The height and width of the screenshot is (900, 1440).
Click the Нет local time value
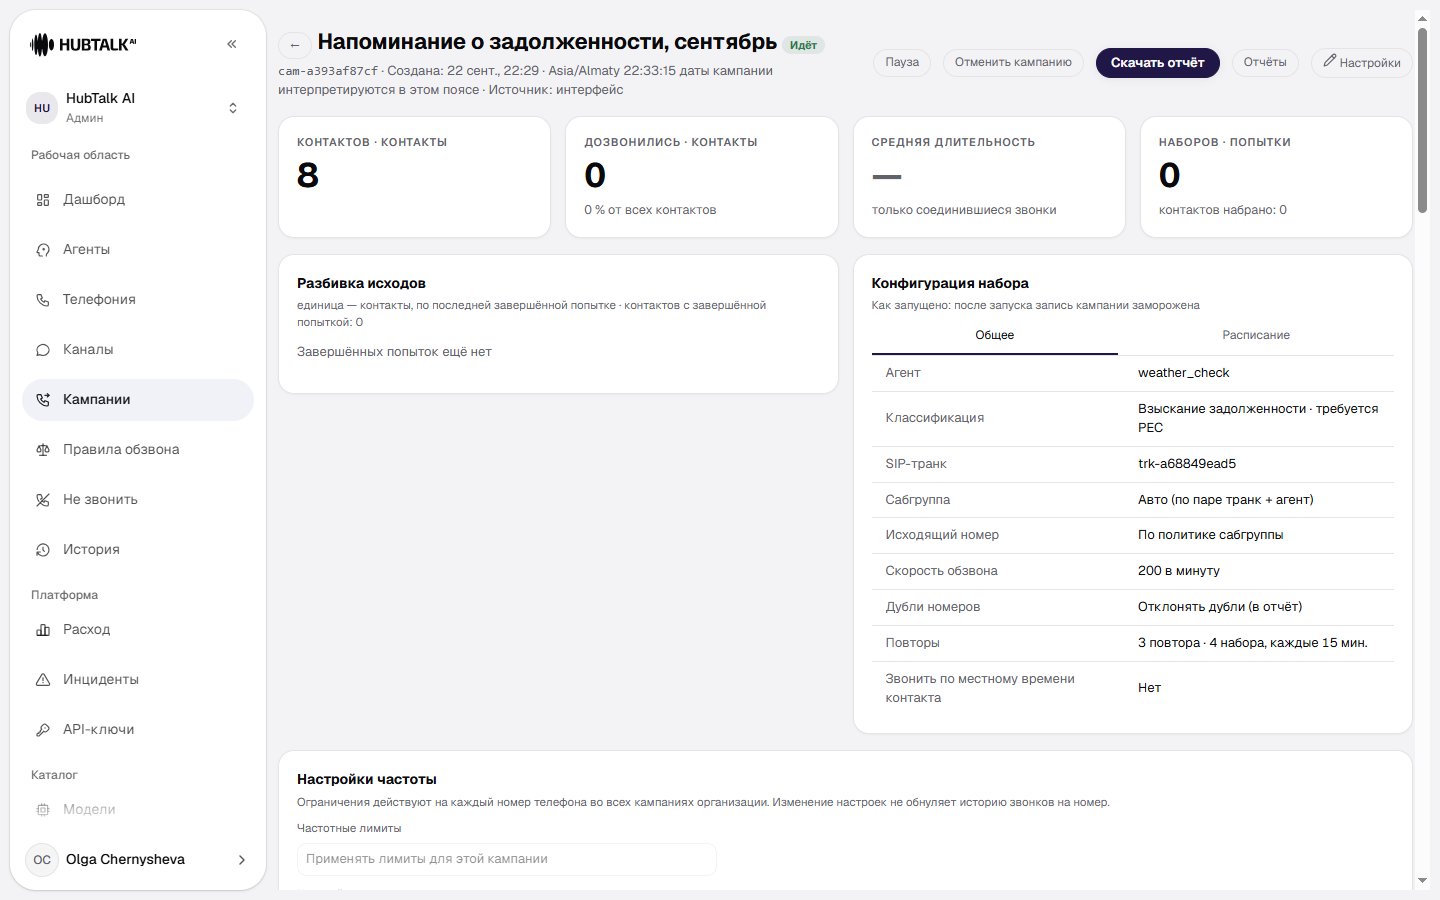[x=1149, y=688]
